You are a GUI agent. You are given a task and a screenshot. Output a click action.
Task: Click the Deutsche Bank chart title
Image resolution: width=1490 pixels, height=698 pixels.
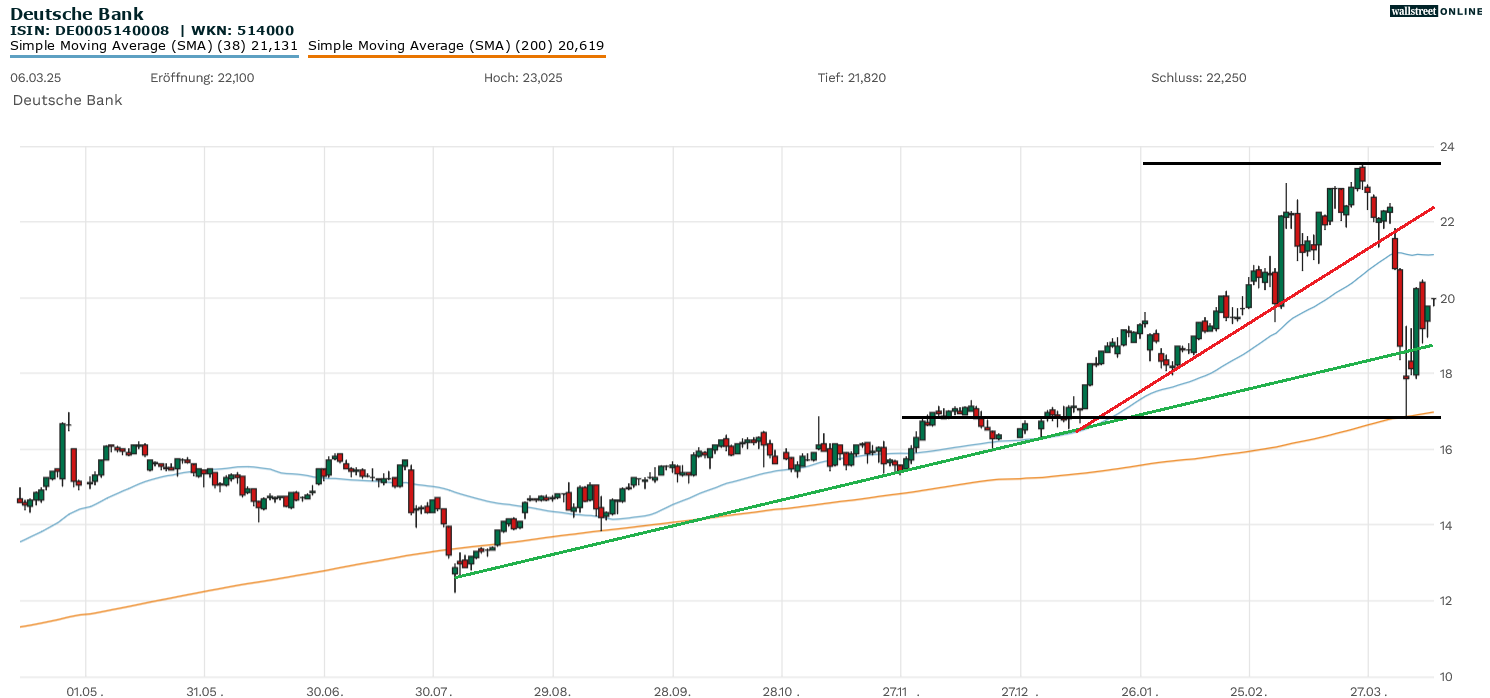[77, 14]
